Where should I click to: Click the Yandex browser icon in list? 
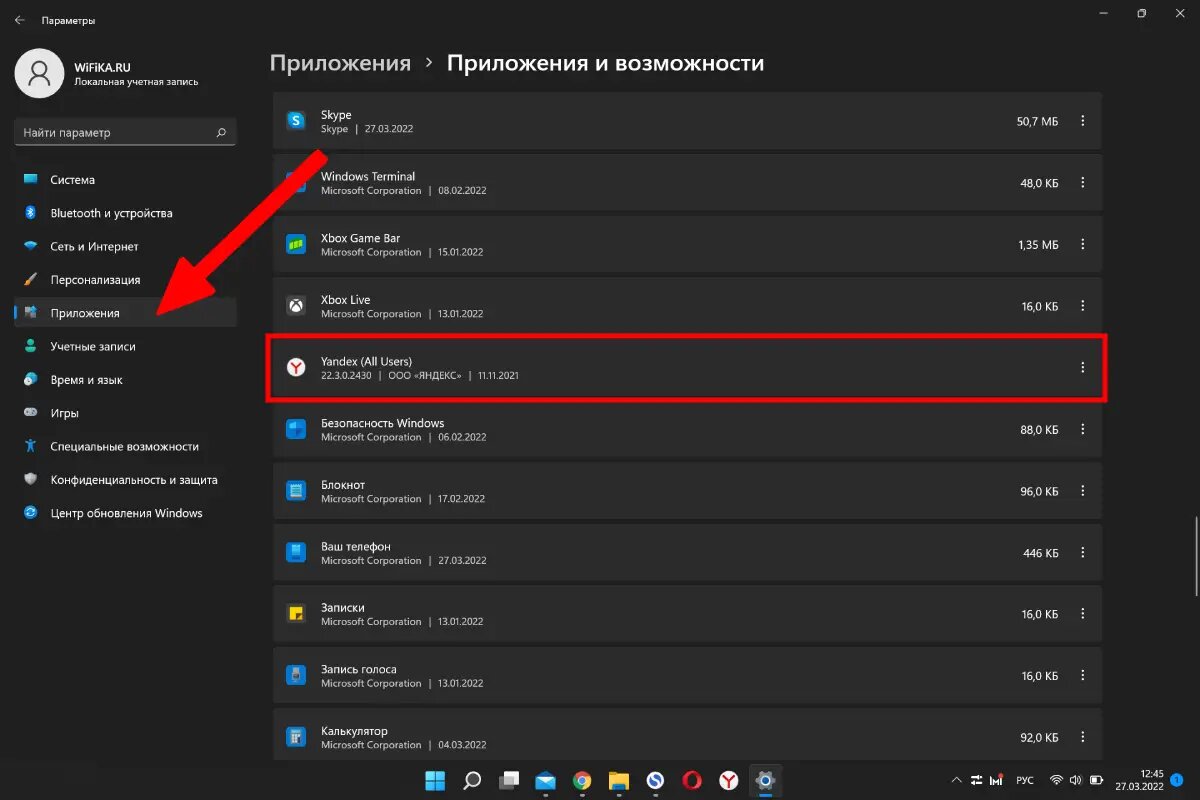point(296,368)
